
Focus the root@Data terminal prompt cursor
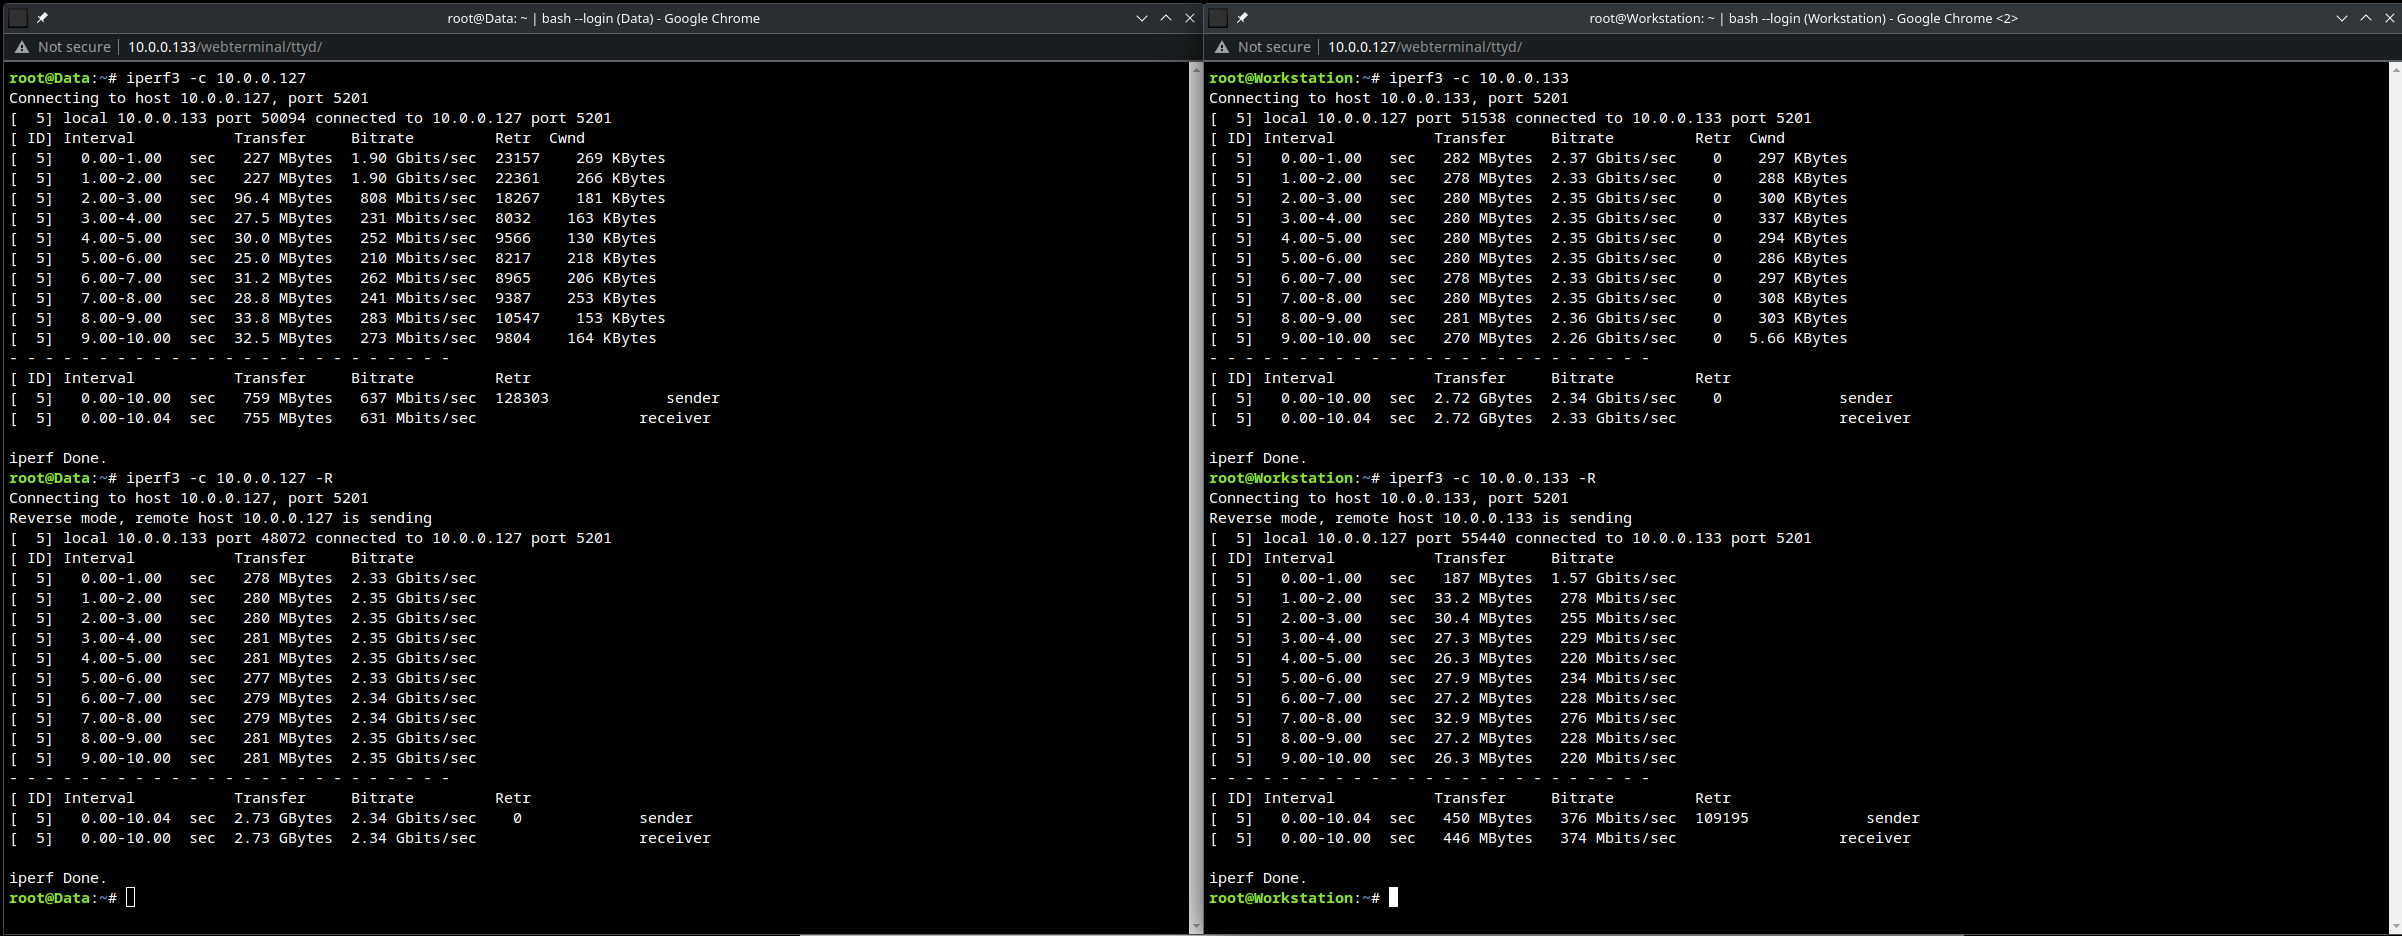[131, 898]
